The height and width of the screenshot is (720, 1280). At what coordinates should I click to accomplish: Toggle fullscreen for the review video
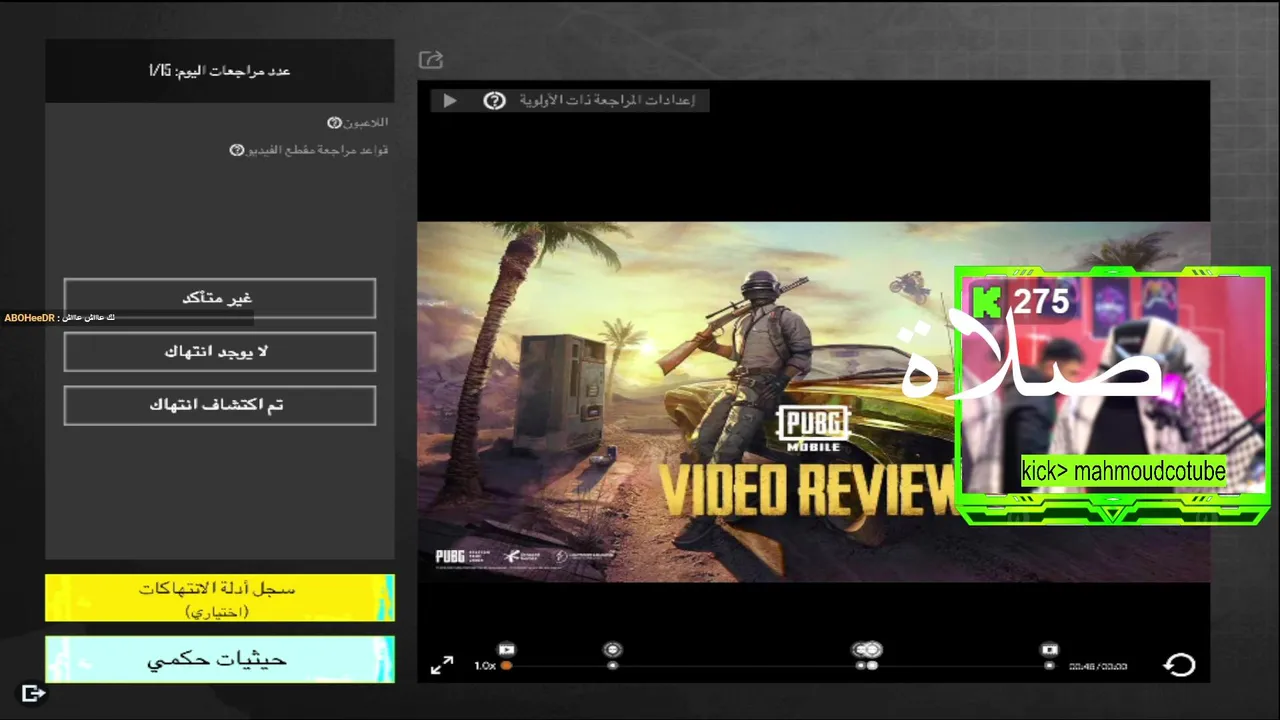(x=442, y=665)
